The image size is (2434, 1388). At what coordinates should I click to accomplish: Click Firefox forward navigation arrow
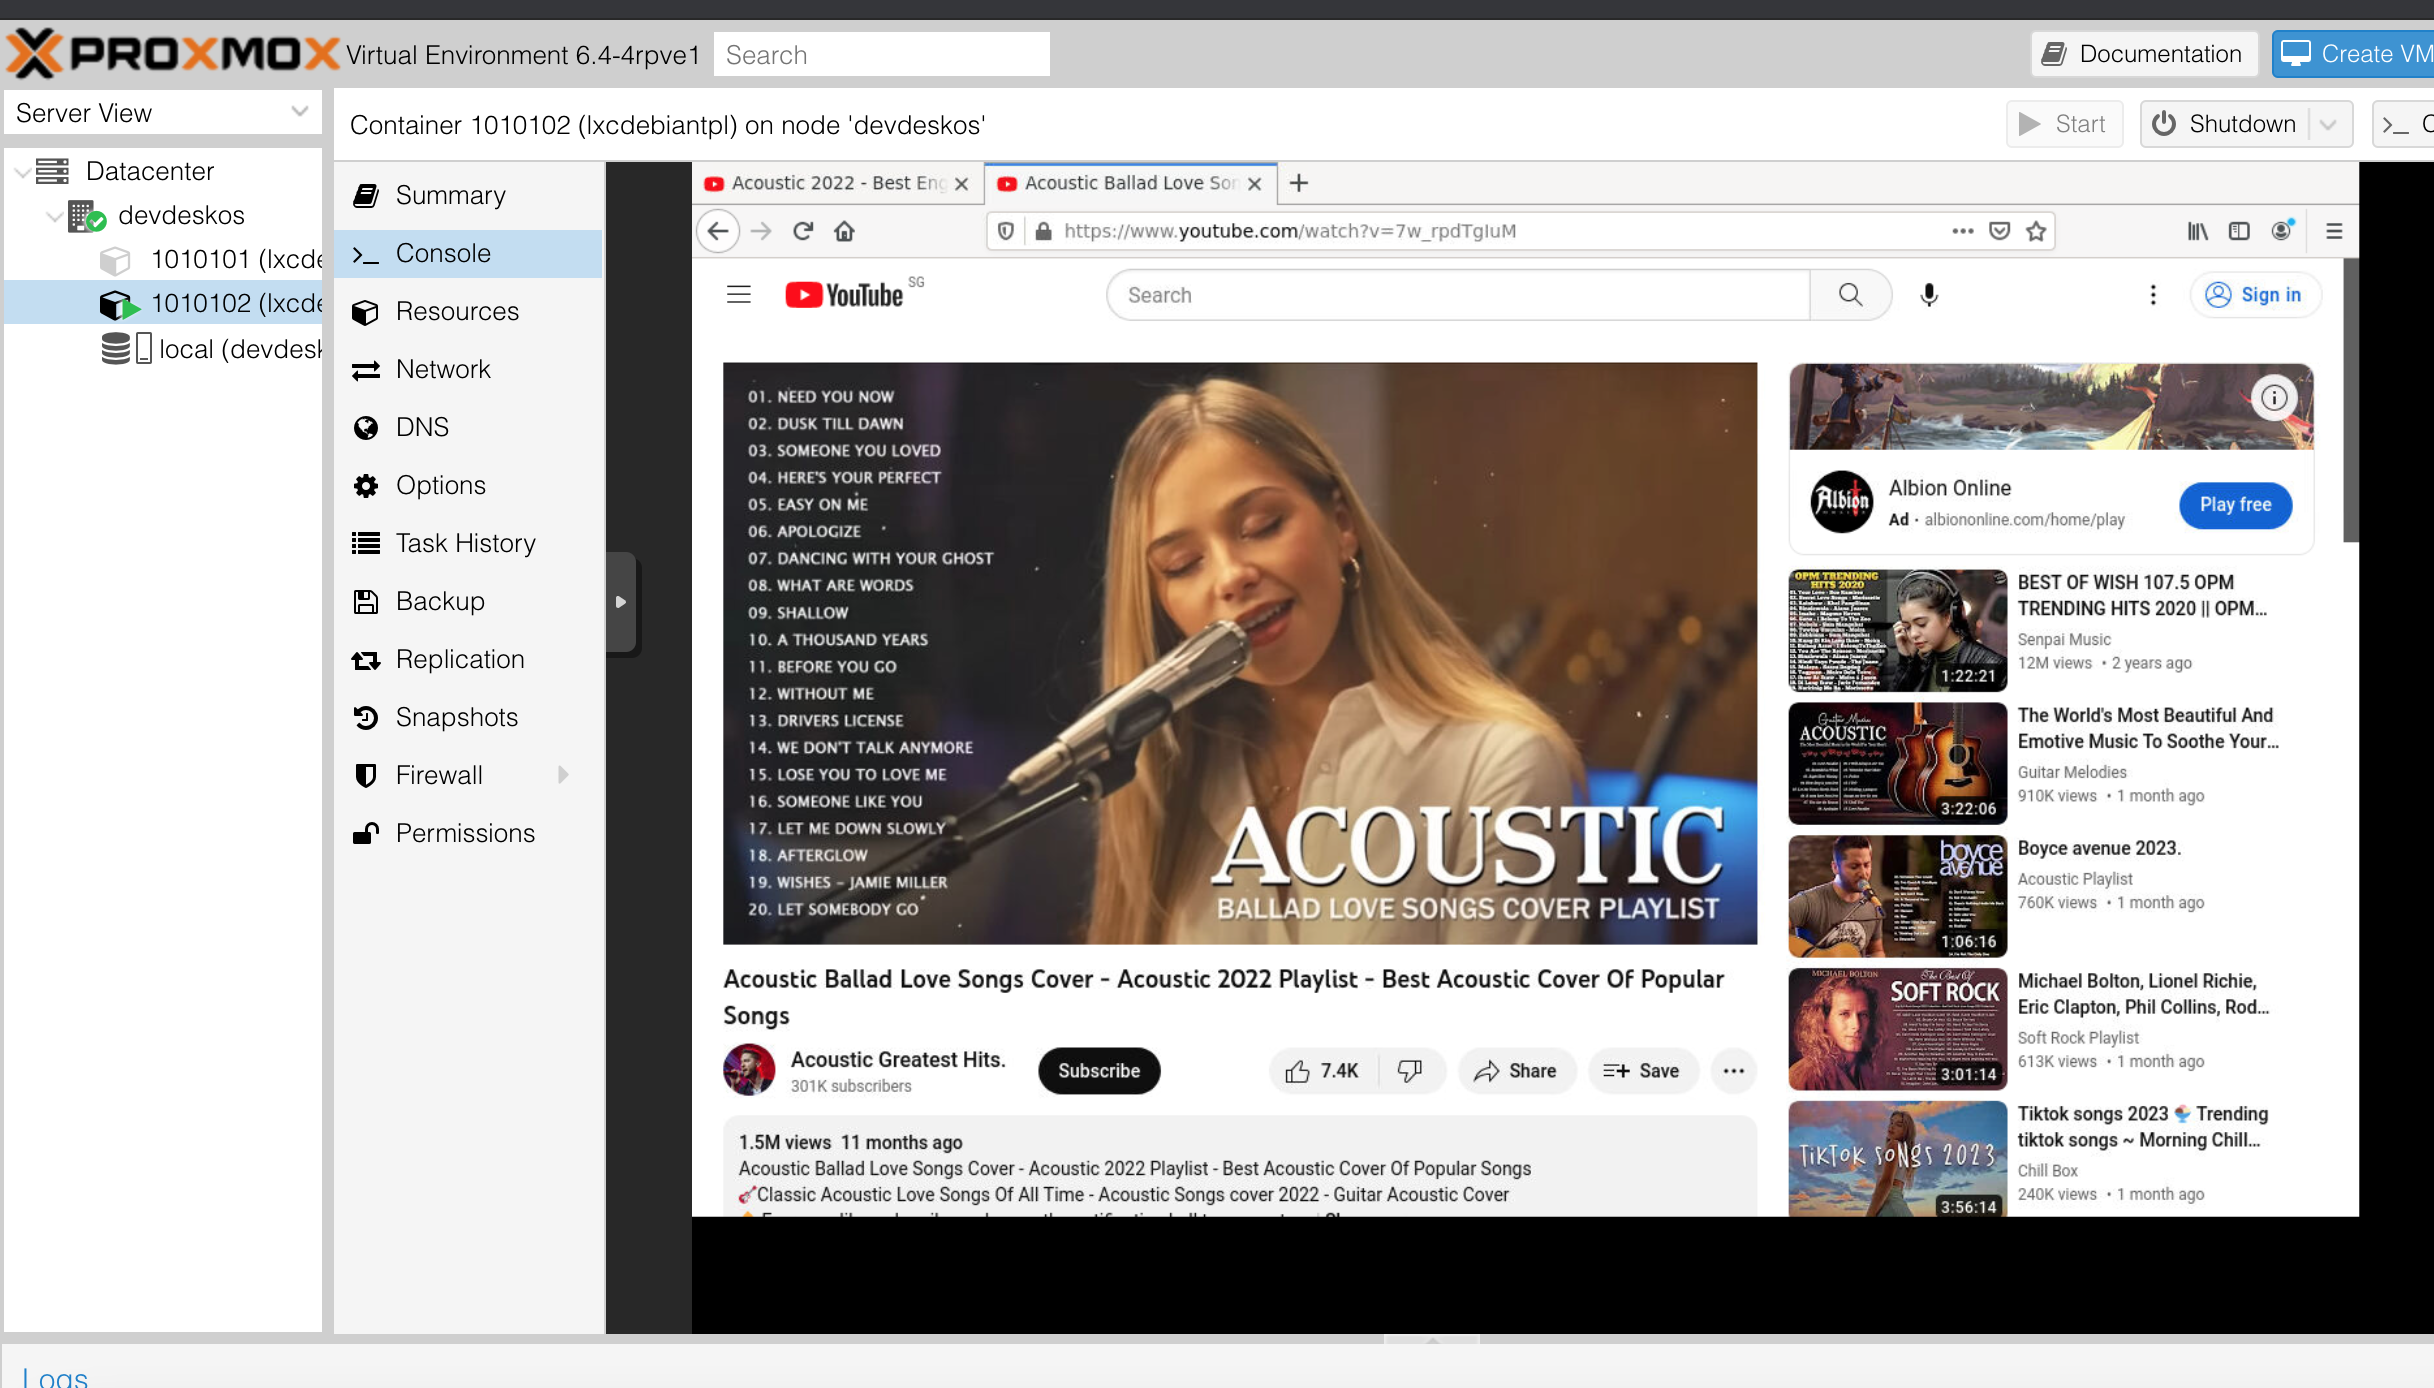pyautogui.click(x=761, y=231)
